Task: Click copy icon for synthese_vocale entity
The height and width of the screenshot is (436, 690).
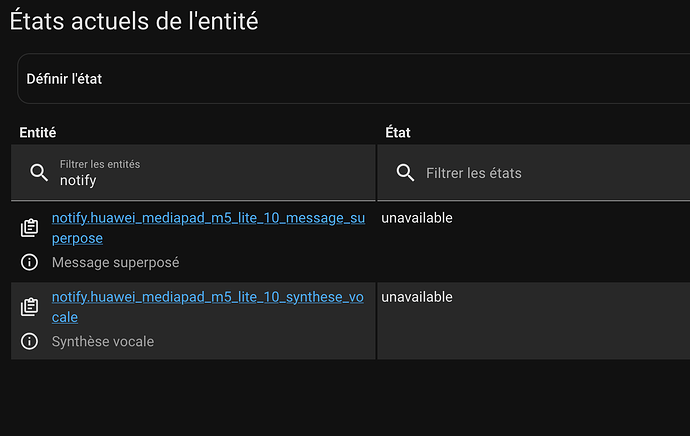Action: coord(30,308)
